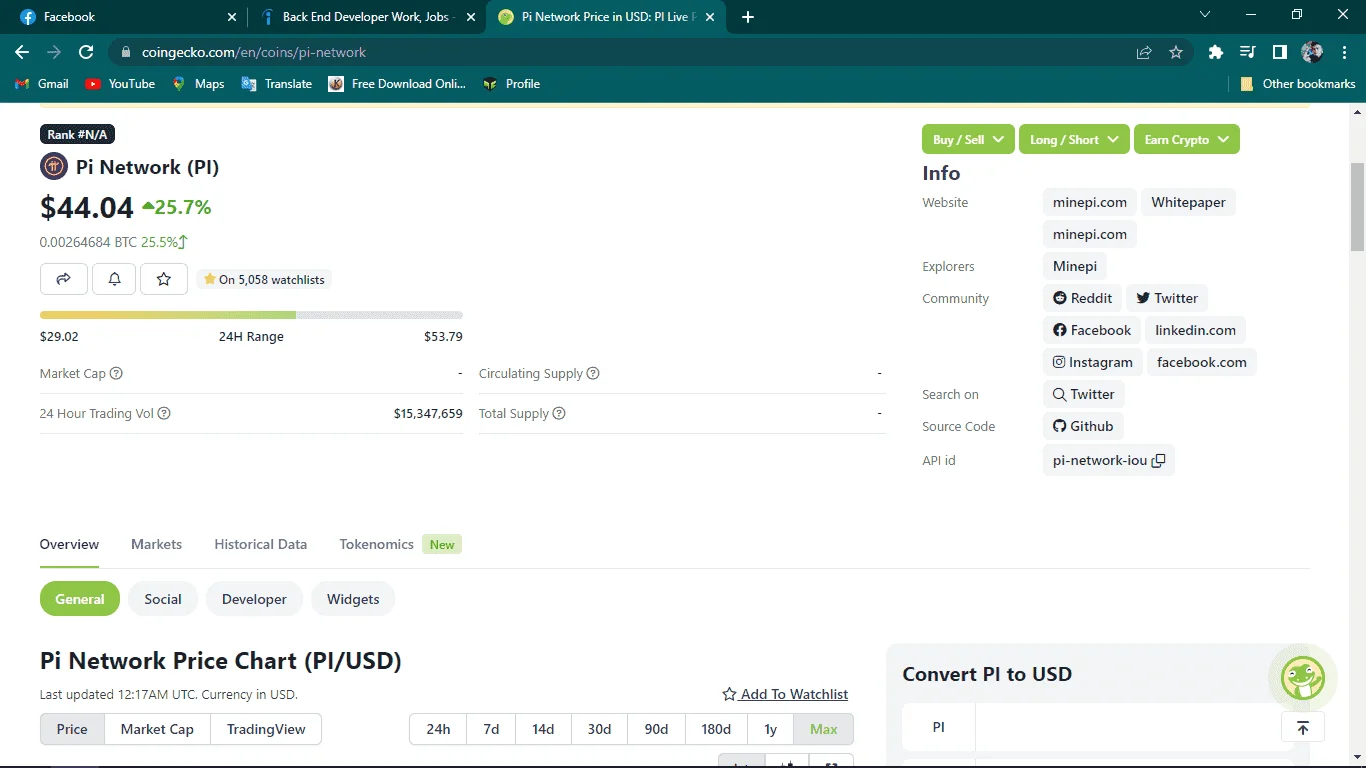This screenshot has width=1366, height=768.
Task: Select the Price chart view
Action: point(72,729)
